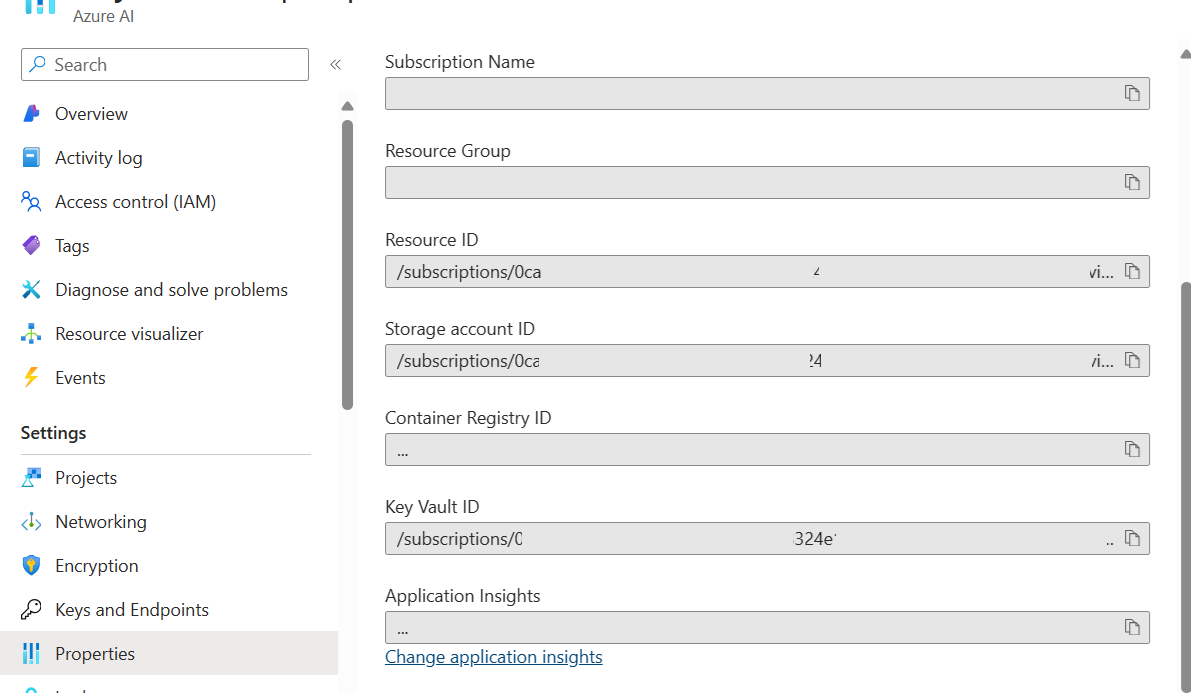Screen dimensions: 1191x693
Task: Click the Tags icon
Action: point(33,245)
